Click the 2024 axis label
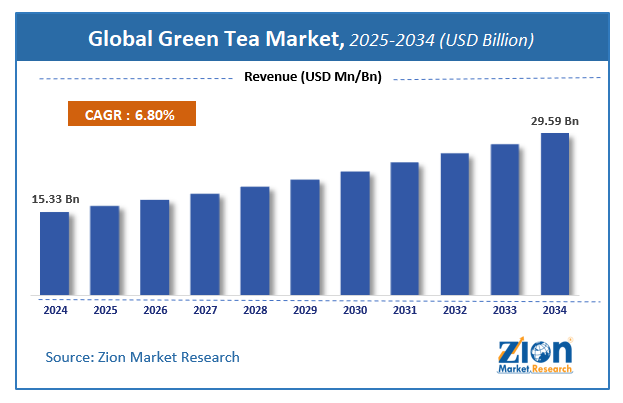Viewport: 623px width, 403px height. coord(55,310)
